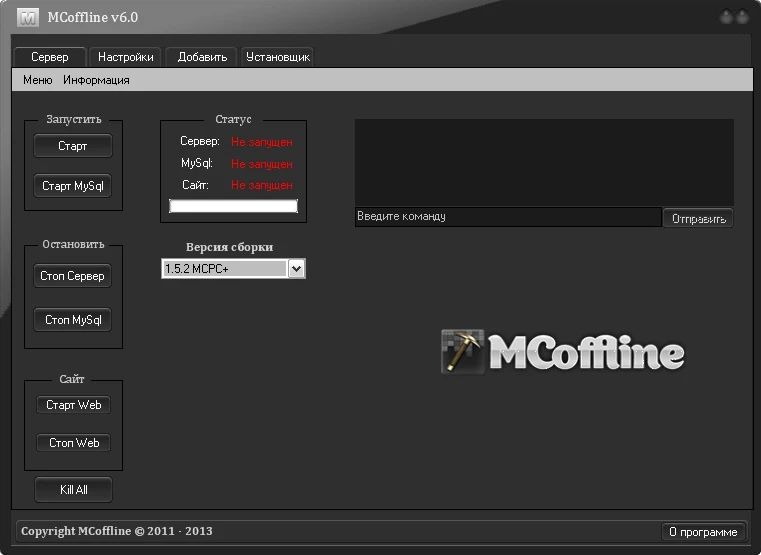The width and height of the screenshot is (761, 555).
Task: Open the Меню menu
Action: click(37, 80)
